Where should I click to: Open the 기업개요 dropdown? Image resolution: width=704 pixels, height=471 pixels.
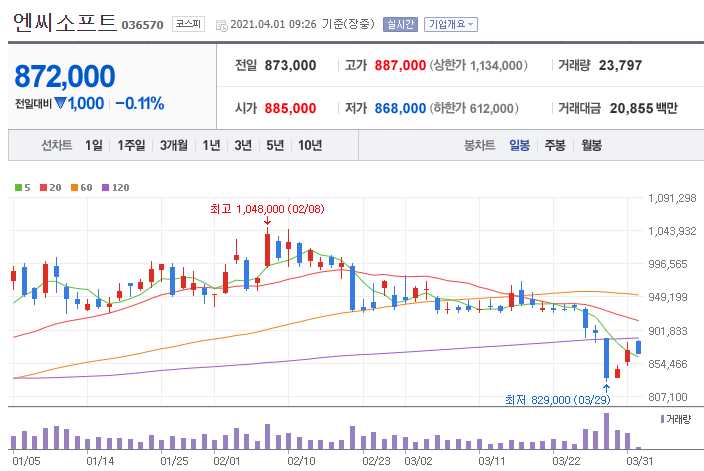coord(451,24)
